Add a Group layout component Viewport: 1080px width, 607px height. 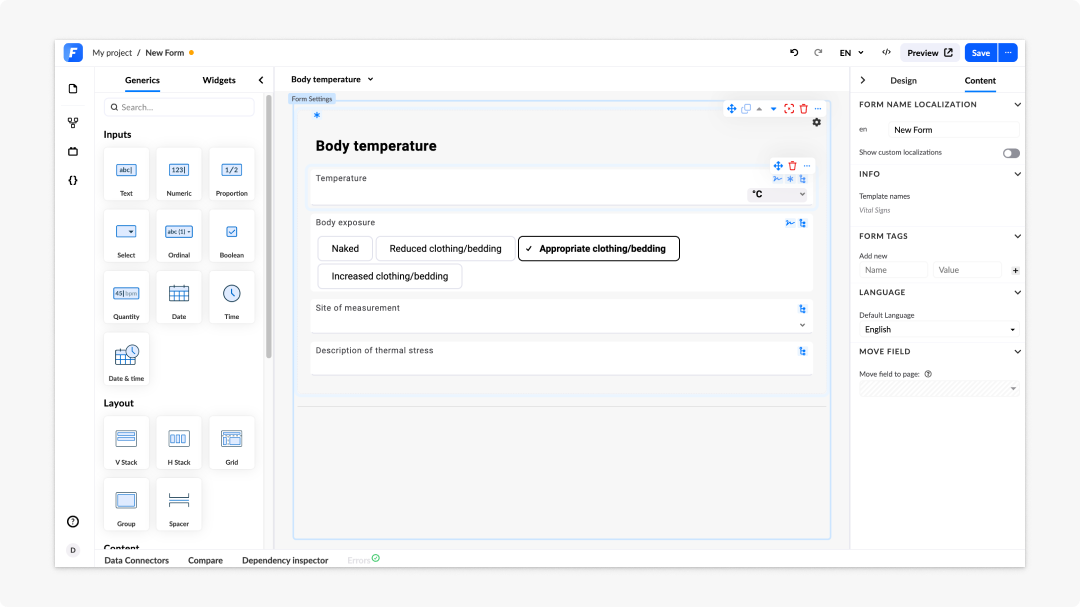tap(126, 504)
